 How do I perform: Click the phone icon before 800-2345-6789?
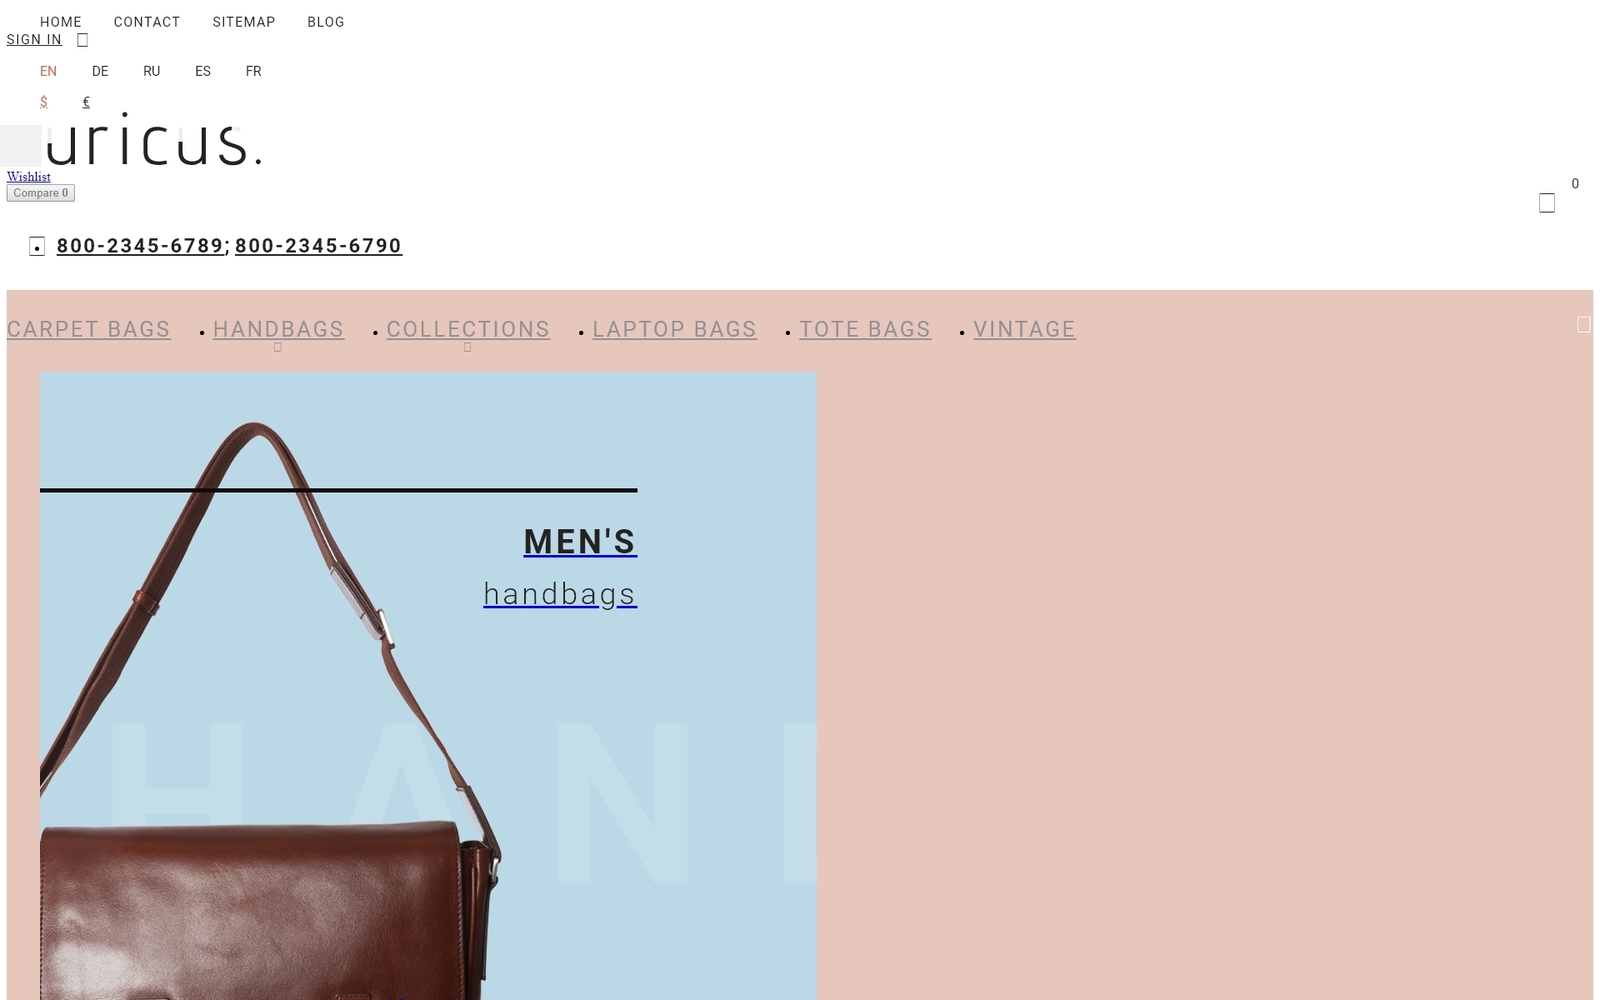pos(37,246)
